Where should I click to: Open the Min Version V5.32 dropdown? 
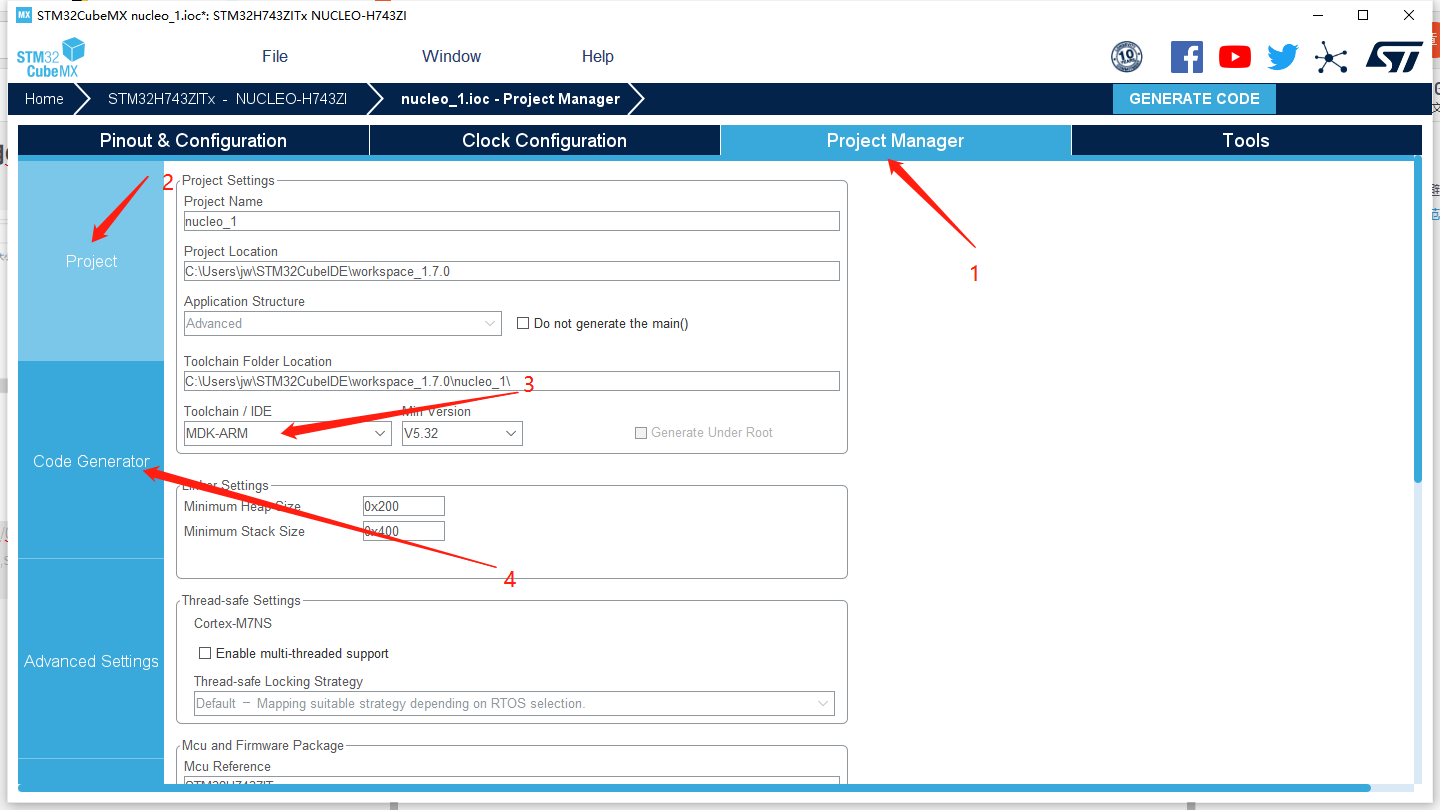click(x=462, y=433)
